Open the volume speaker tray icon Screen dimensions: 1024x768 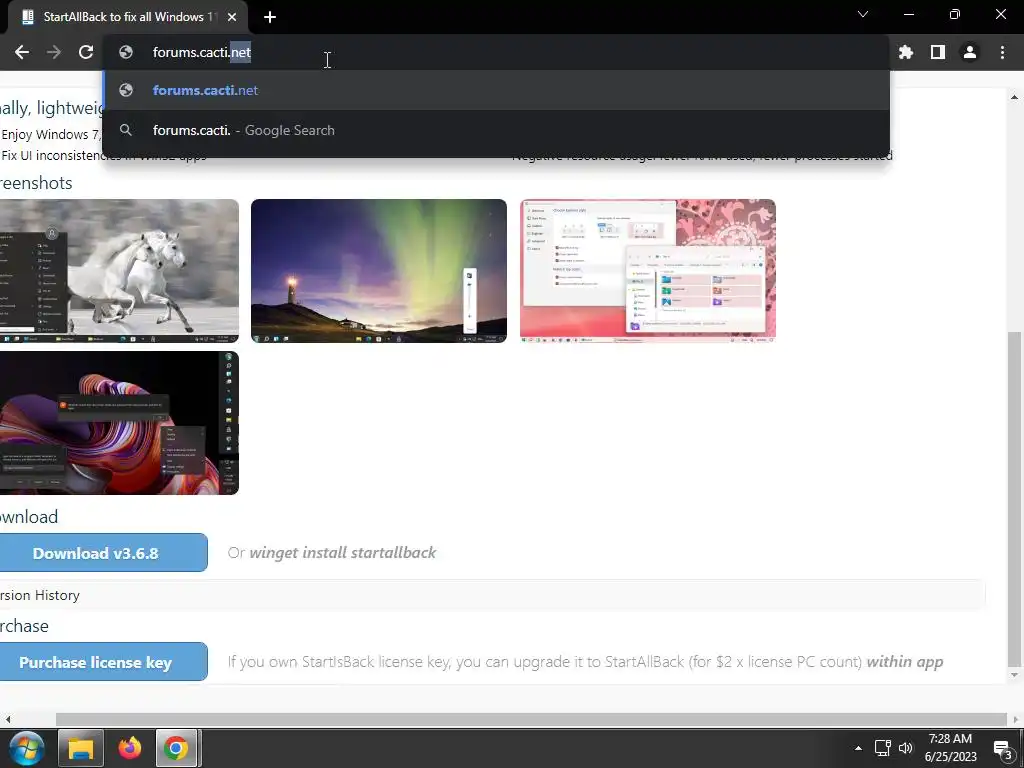(x=906, y=748)
